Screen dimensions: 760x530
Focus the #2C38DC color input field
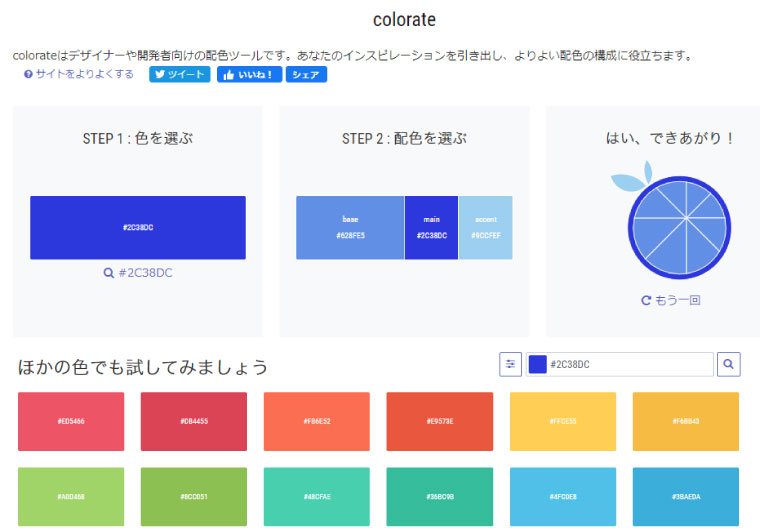pos(620,364)
